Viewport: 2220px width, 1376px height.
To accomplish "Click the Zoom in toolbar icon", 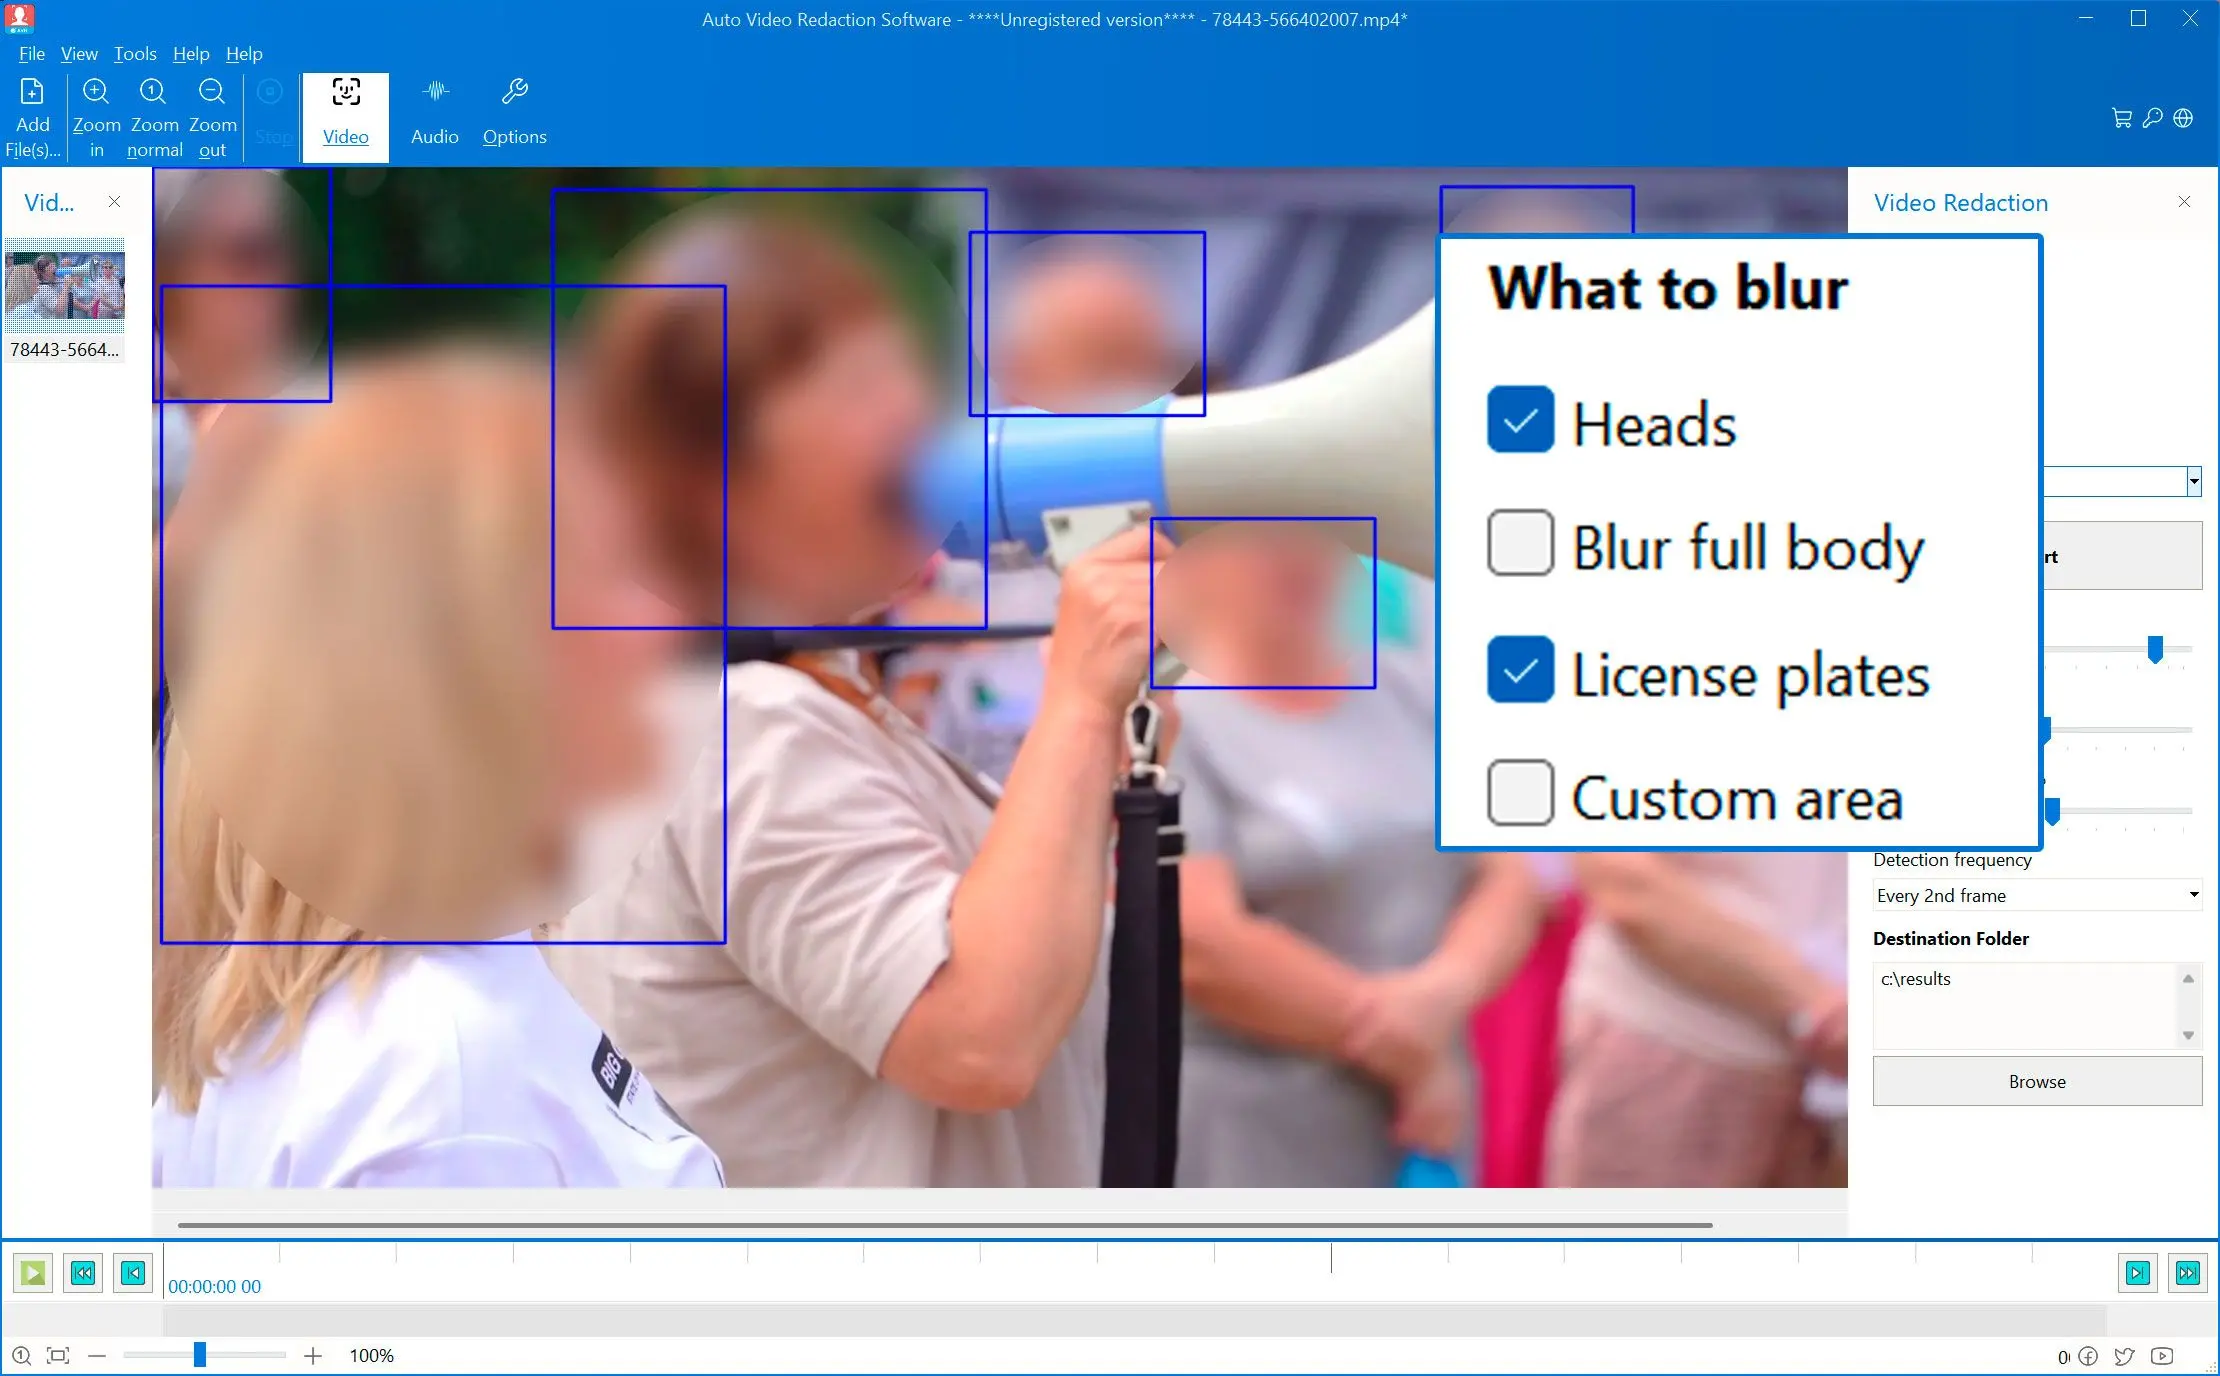I will (x=96, y=93).
